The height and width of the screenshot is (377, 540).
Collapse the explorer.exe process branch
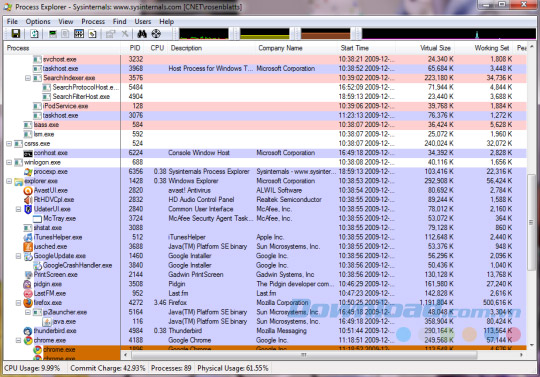[9, 181]
